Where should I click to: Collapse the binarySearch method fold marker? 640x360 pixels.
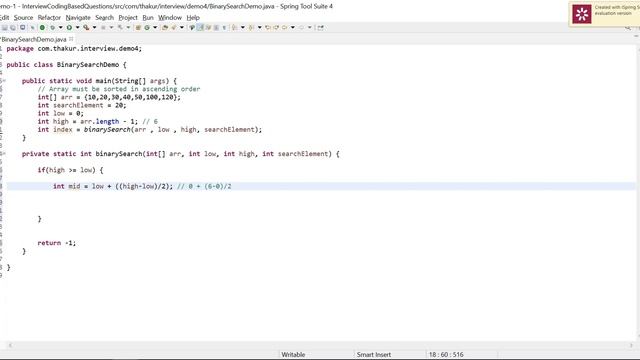click(4, 154)
